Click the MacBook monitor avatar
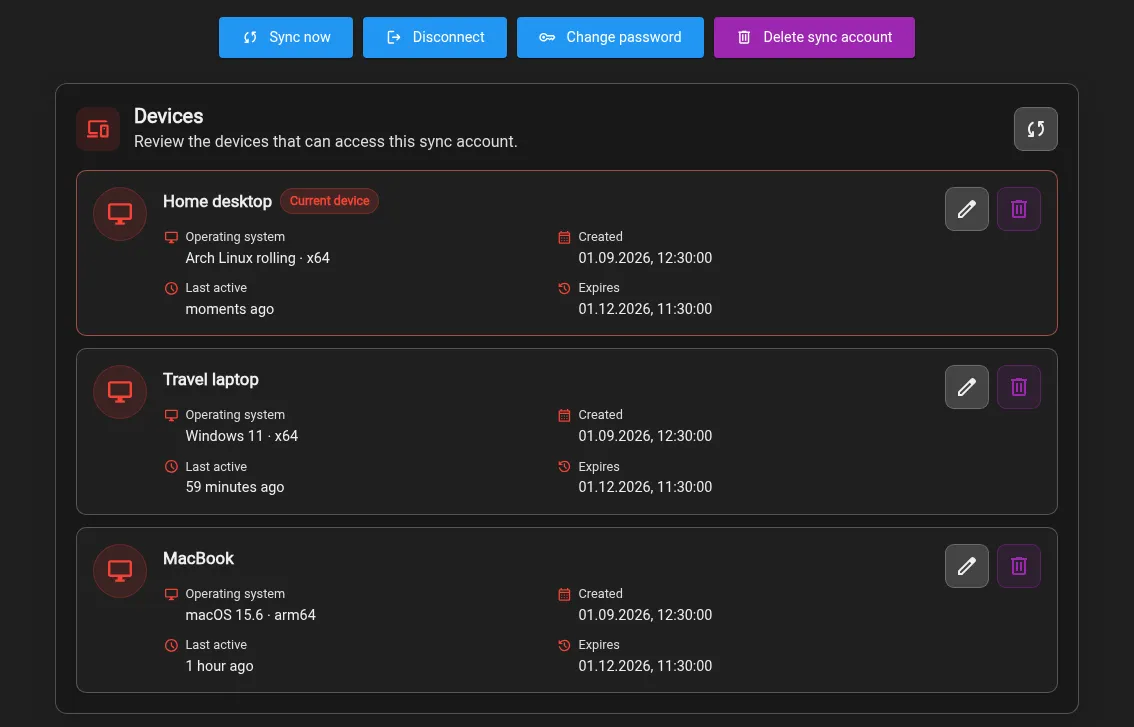This screenshot has width=1134, height=727. pos(120,571)
